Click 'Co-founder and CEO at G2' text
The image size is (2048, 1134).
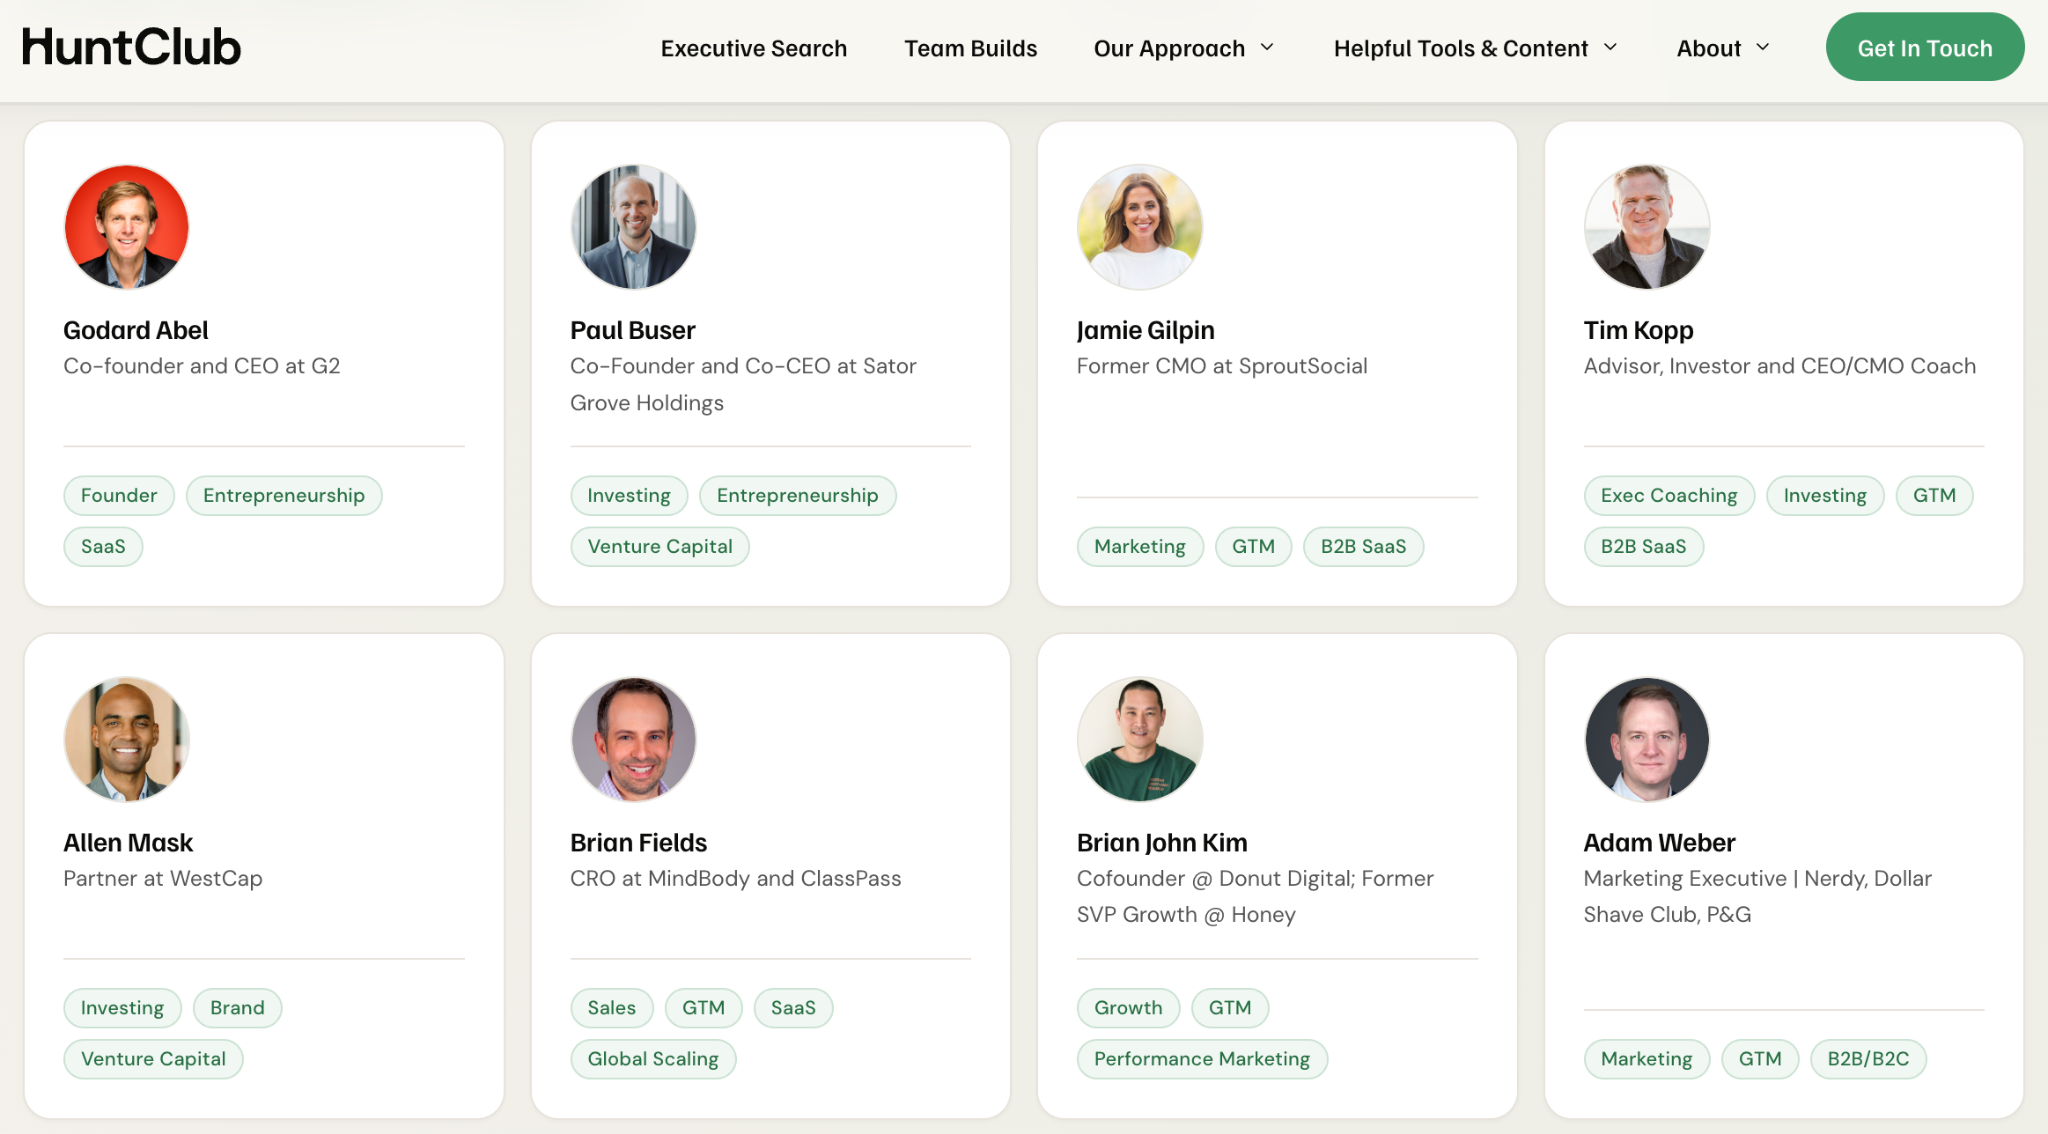202,366
